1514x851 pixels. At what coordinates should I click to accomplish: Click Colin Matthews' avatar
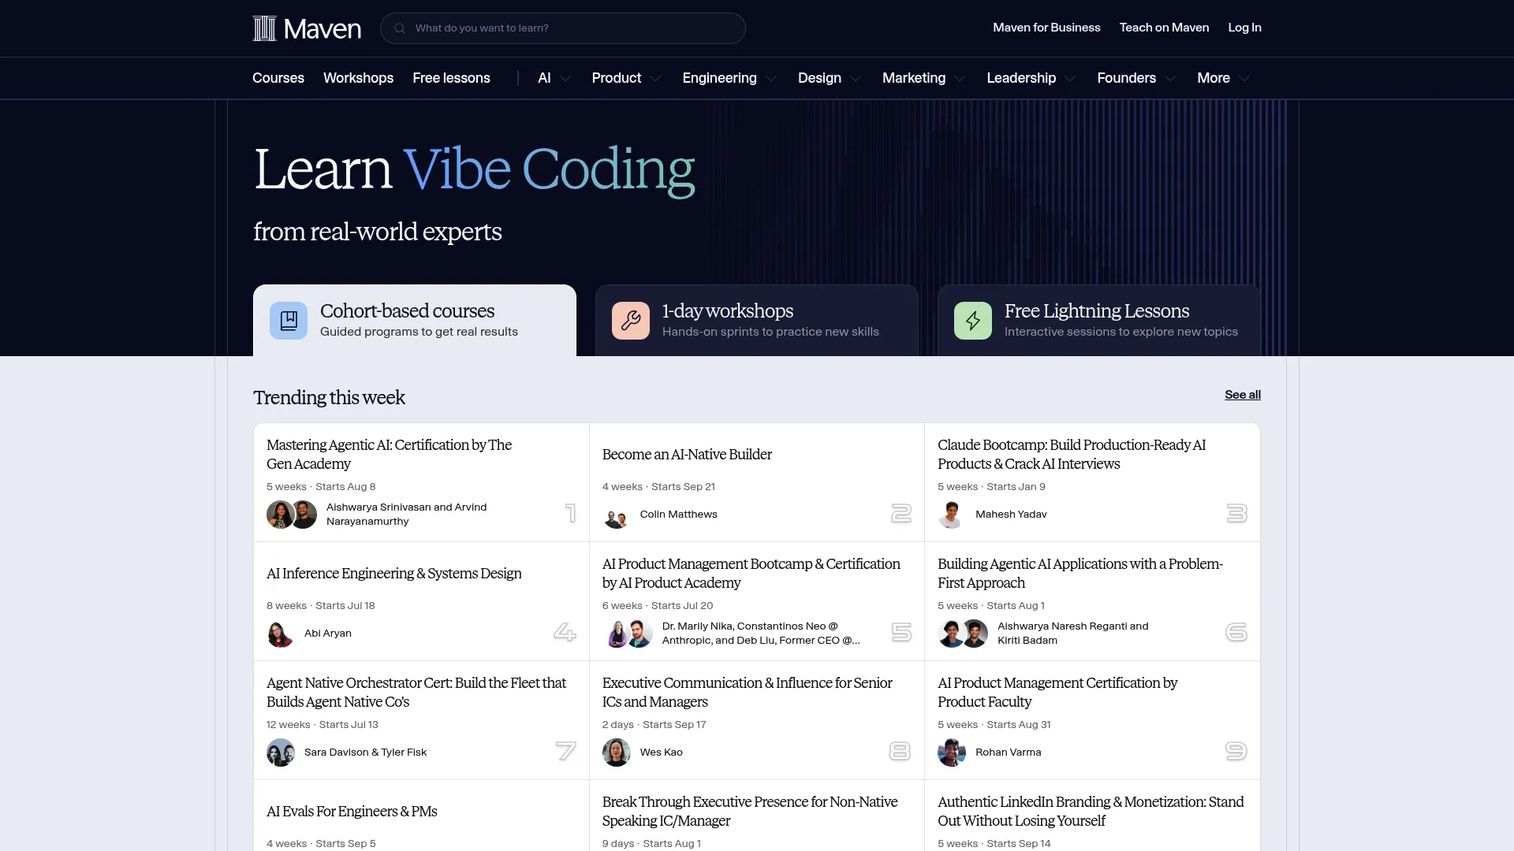click(x=616, y=515)
